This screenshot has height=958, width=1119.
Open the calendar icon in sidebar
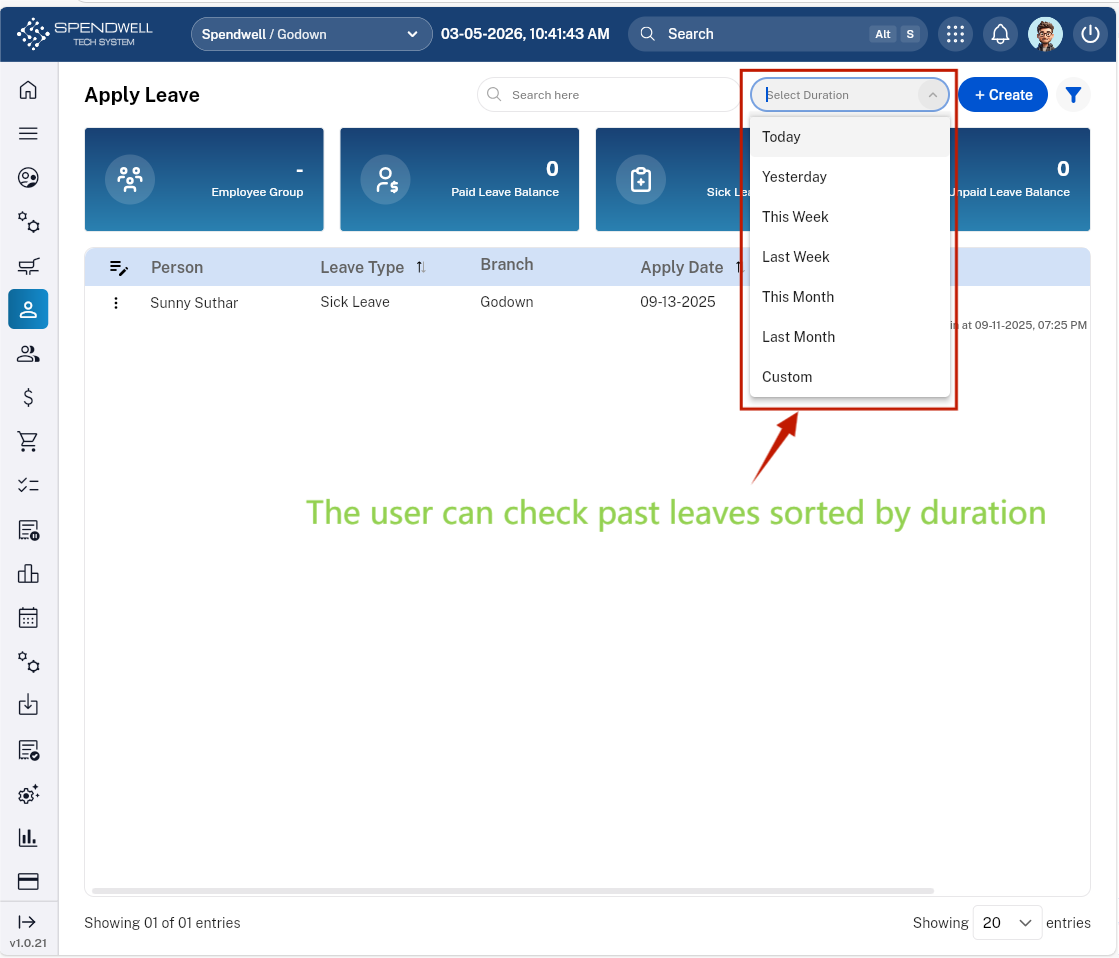[28, 617]
